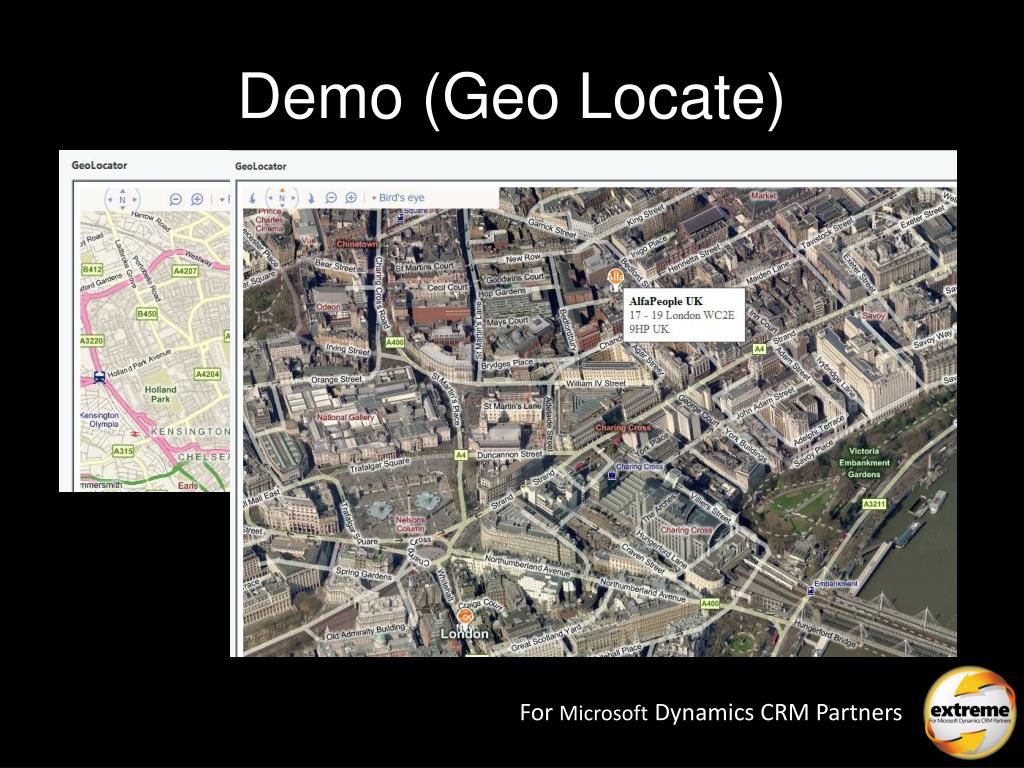Open the left map's cut-off style dropdown arrow
Image resolution: width=1024 pixels, height=768 pixels.
tap(223, 199)
